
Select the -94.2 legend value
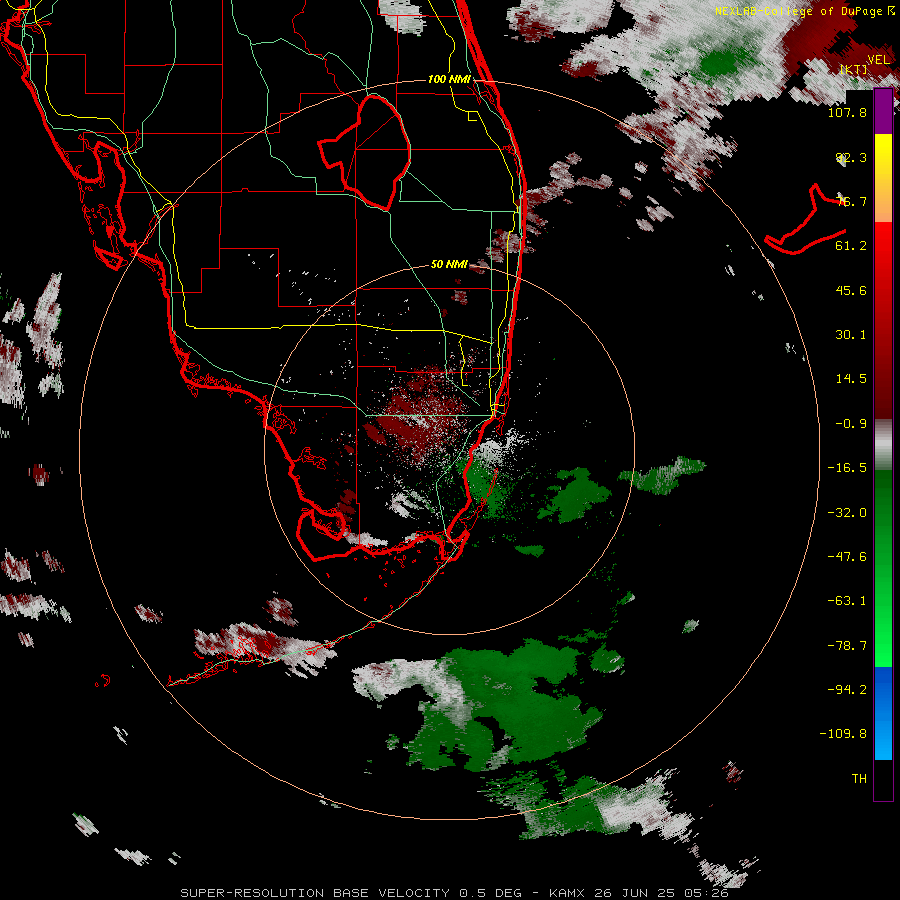pos(847,690)
